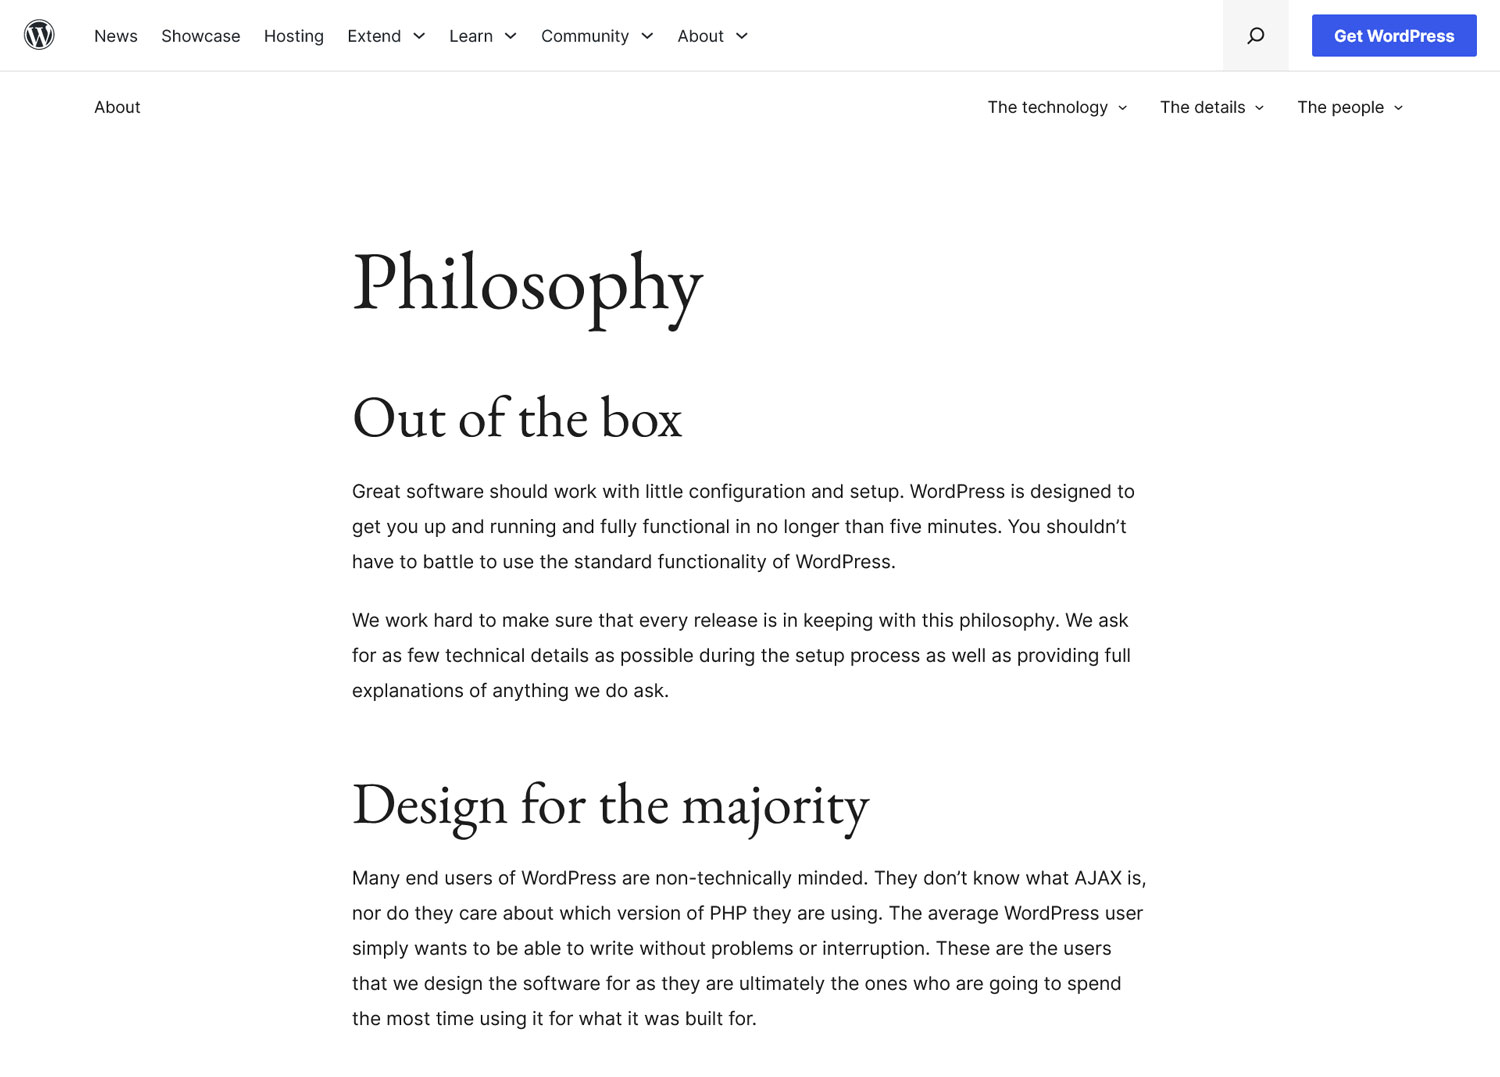Open the Learn dropdown
Image resolution: width=1500 pixels, height=1077 pixels.
470,36
